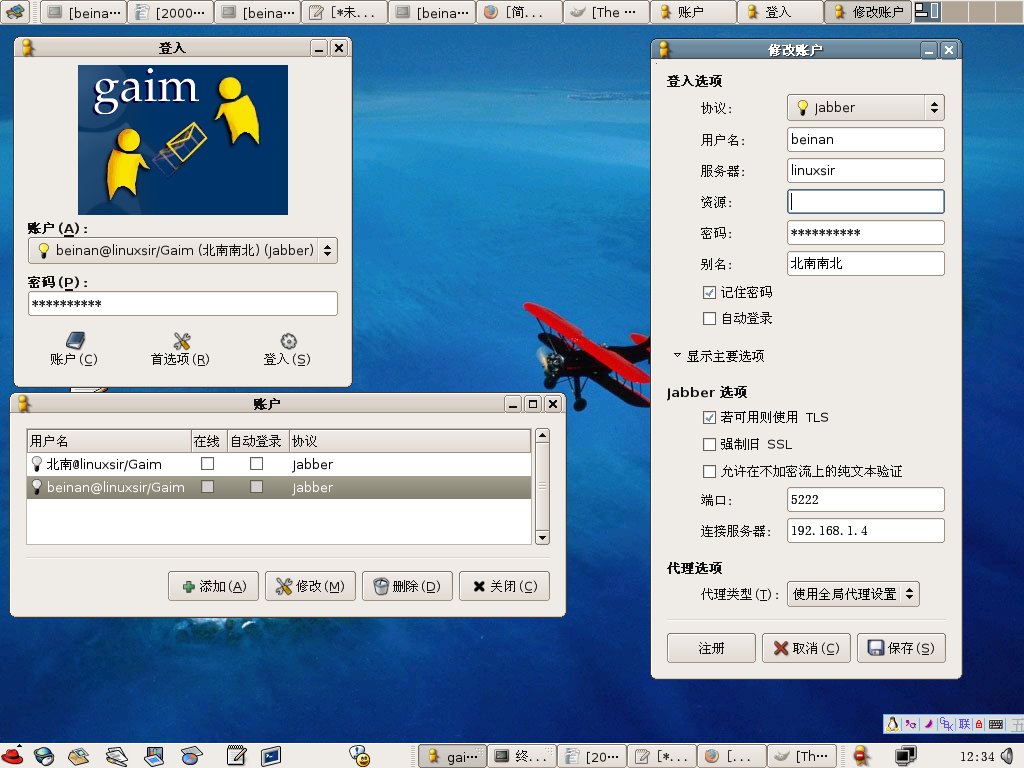Open the Red Hat main menu

click(x=13, y=756)
